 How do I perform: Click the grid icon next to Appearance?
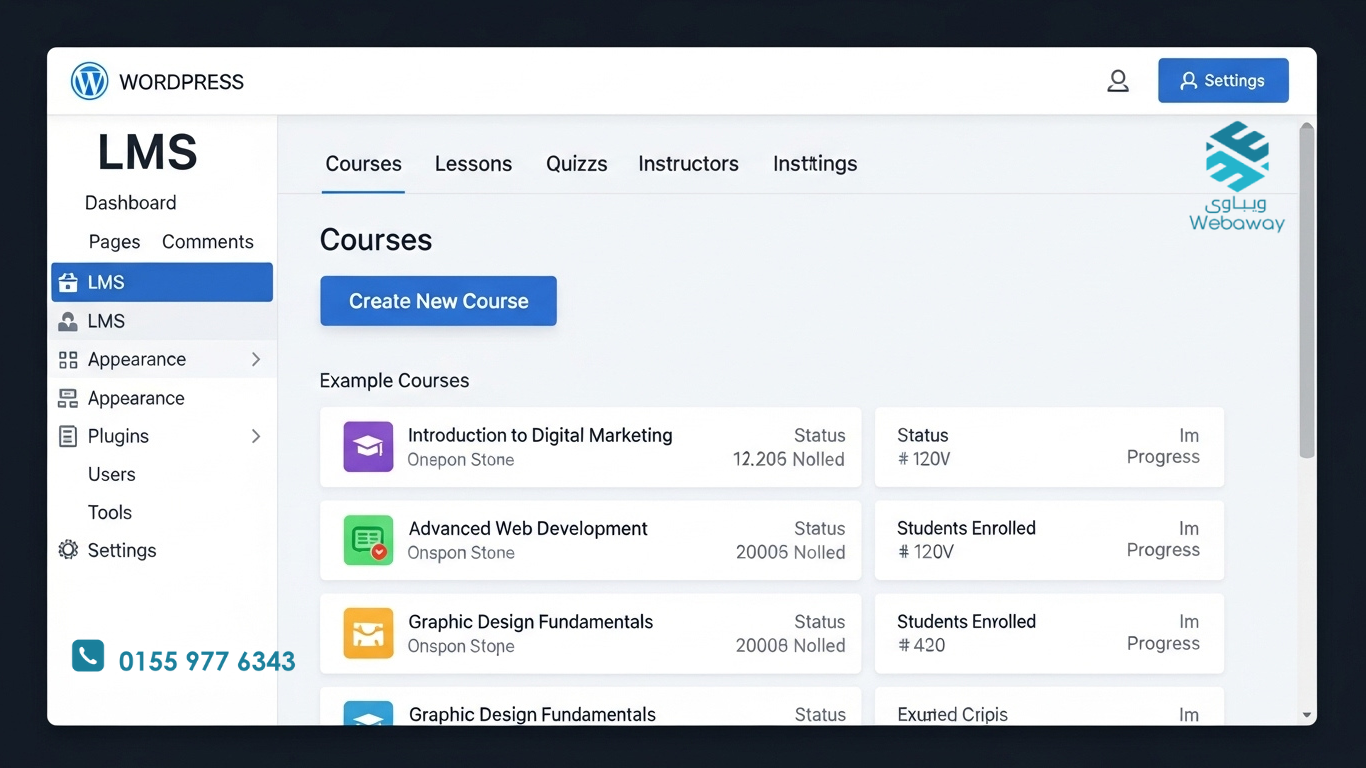pyautogui.click(x=68, y=360)
